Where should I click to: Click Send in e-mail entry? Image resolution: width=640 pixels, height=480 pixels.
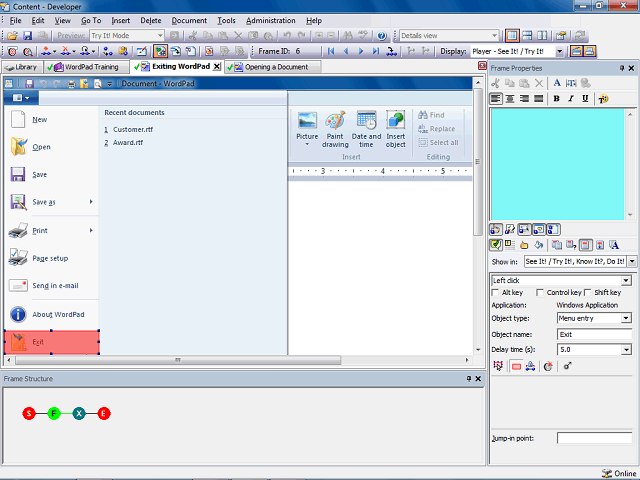tap(55, 286)
